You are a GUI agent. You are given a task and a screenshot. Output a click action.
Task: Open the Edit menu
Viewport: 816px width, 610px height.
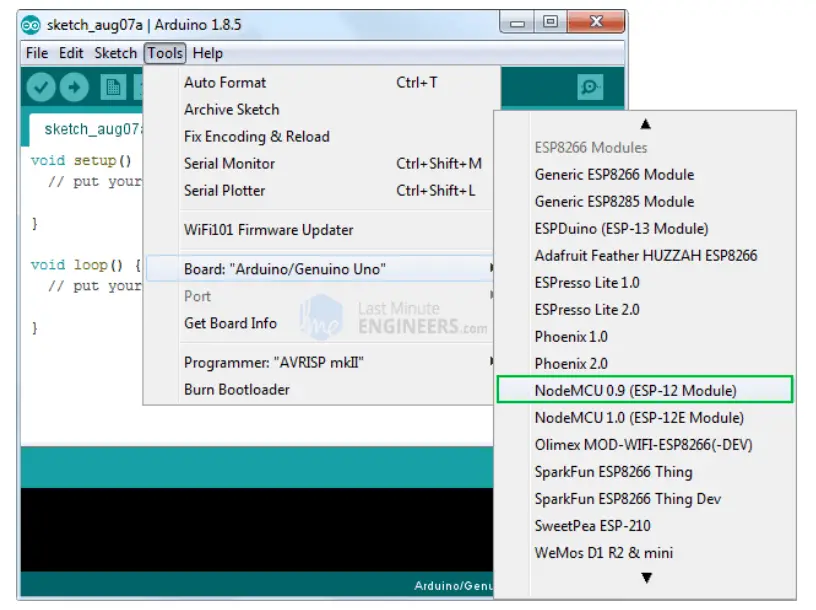point(71,53)
